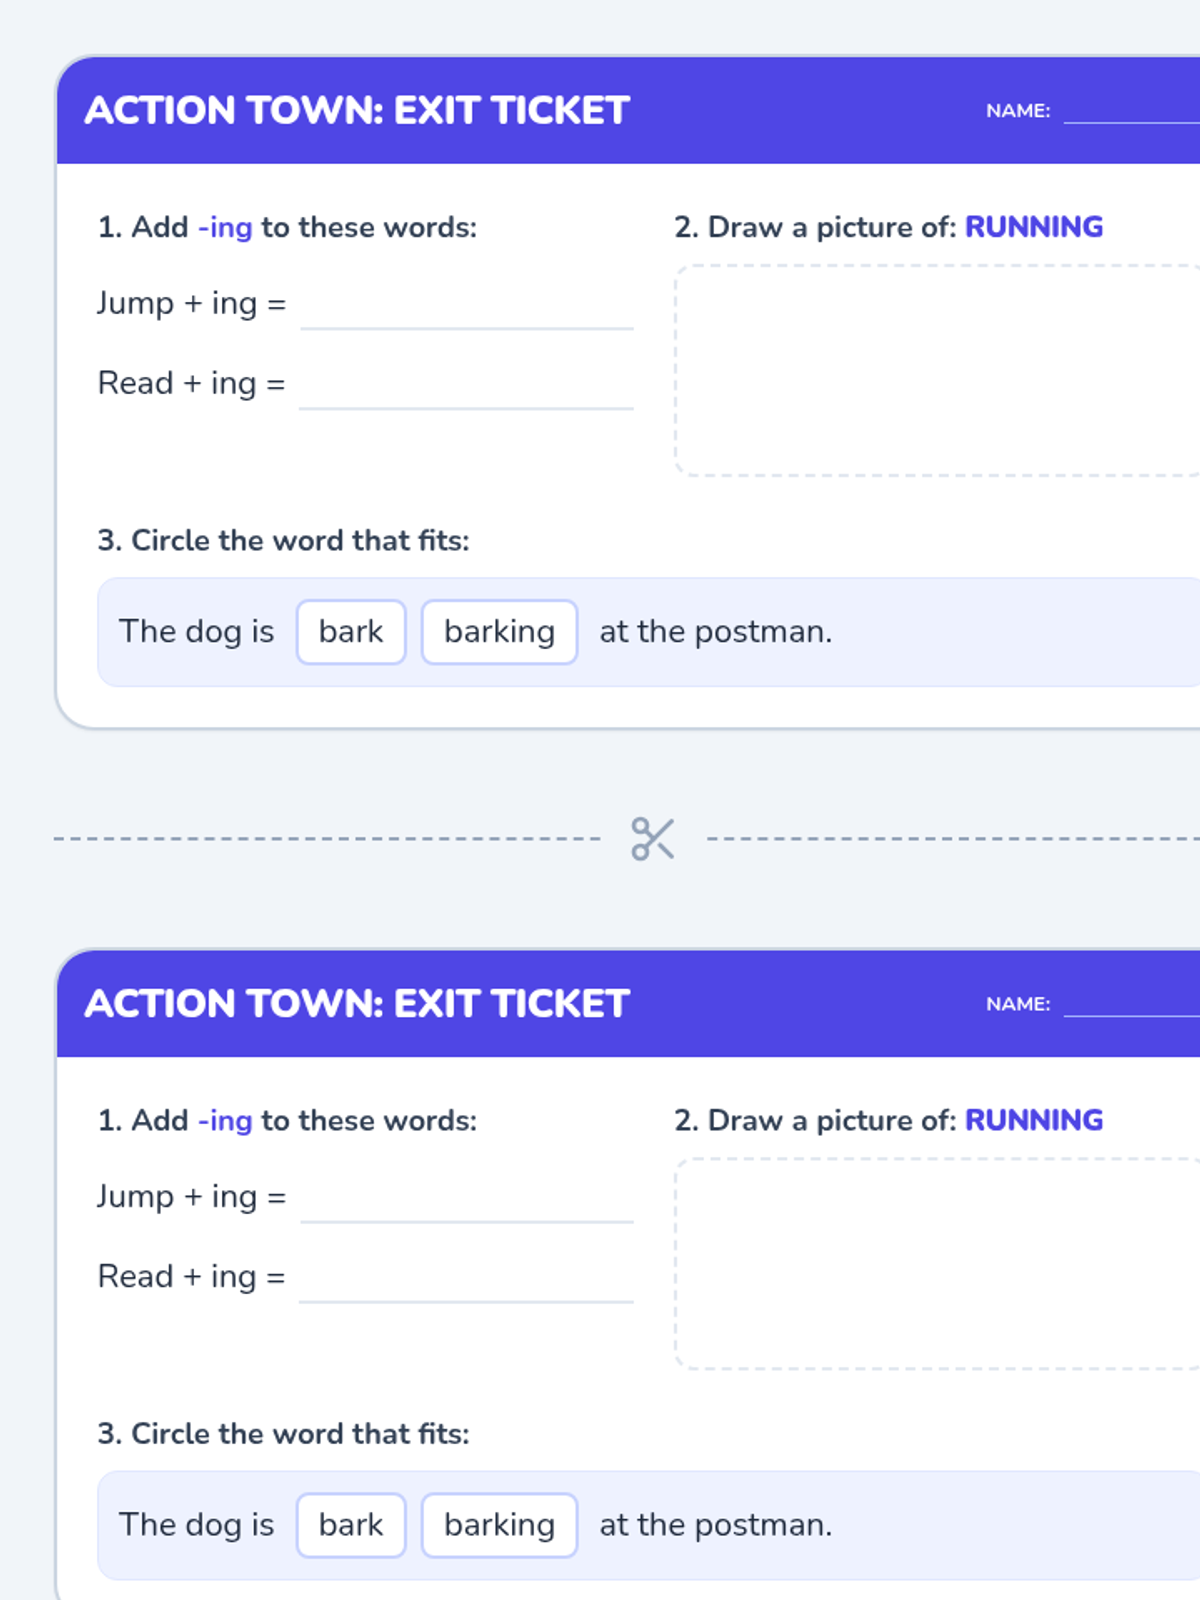Click first ticket's "Circle the word that fits" heading

[283, 541]
